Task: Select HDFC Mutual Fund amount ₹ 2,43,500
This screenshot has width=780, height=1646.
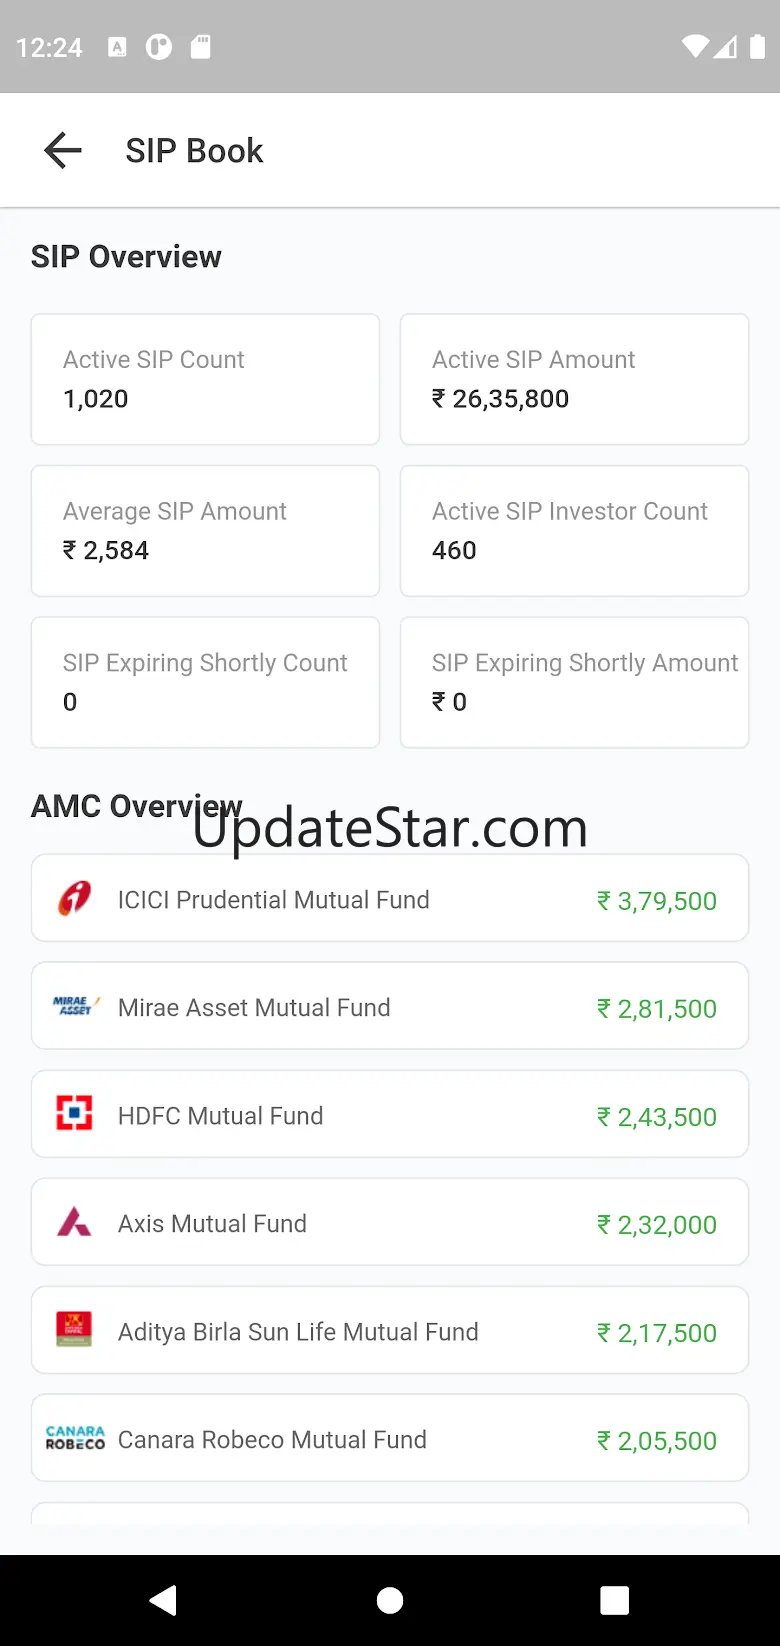Action: [x=657, y=1116]
